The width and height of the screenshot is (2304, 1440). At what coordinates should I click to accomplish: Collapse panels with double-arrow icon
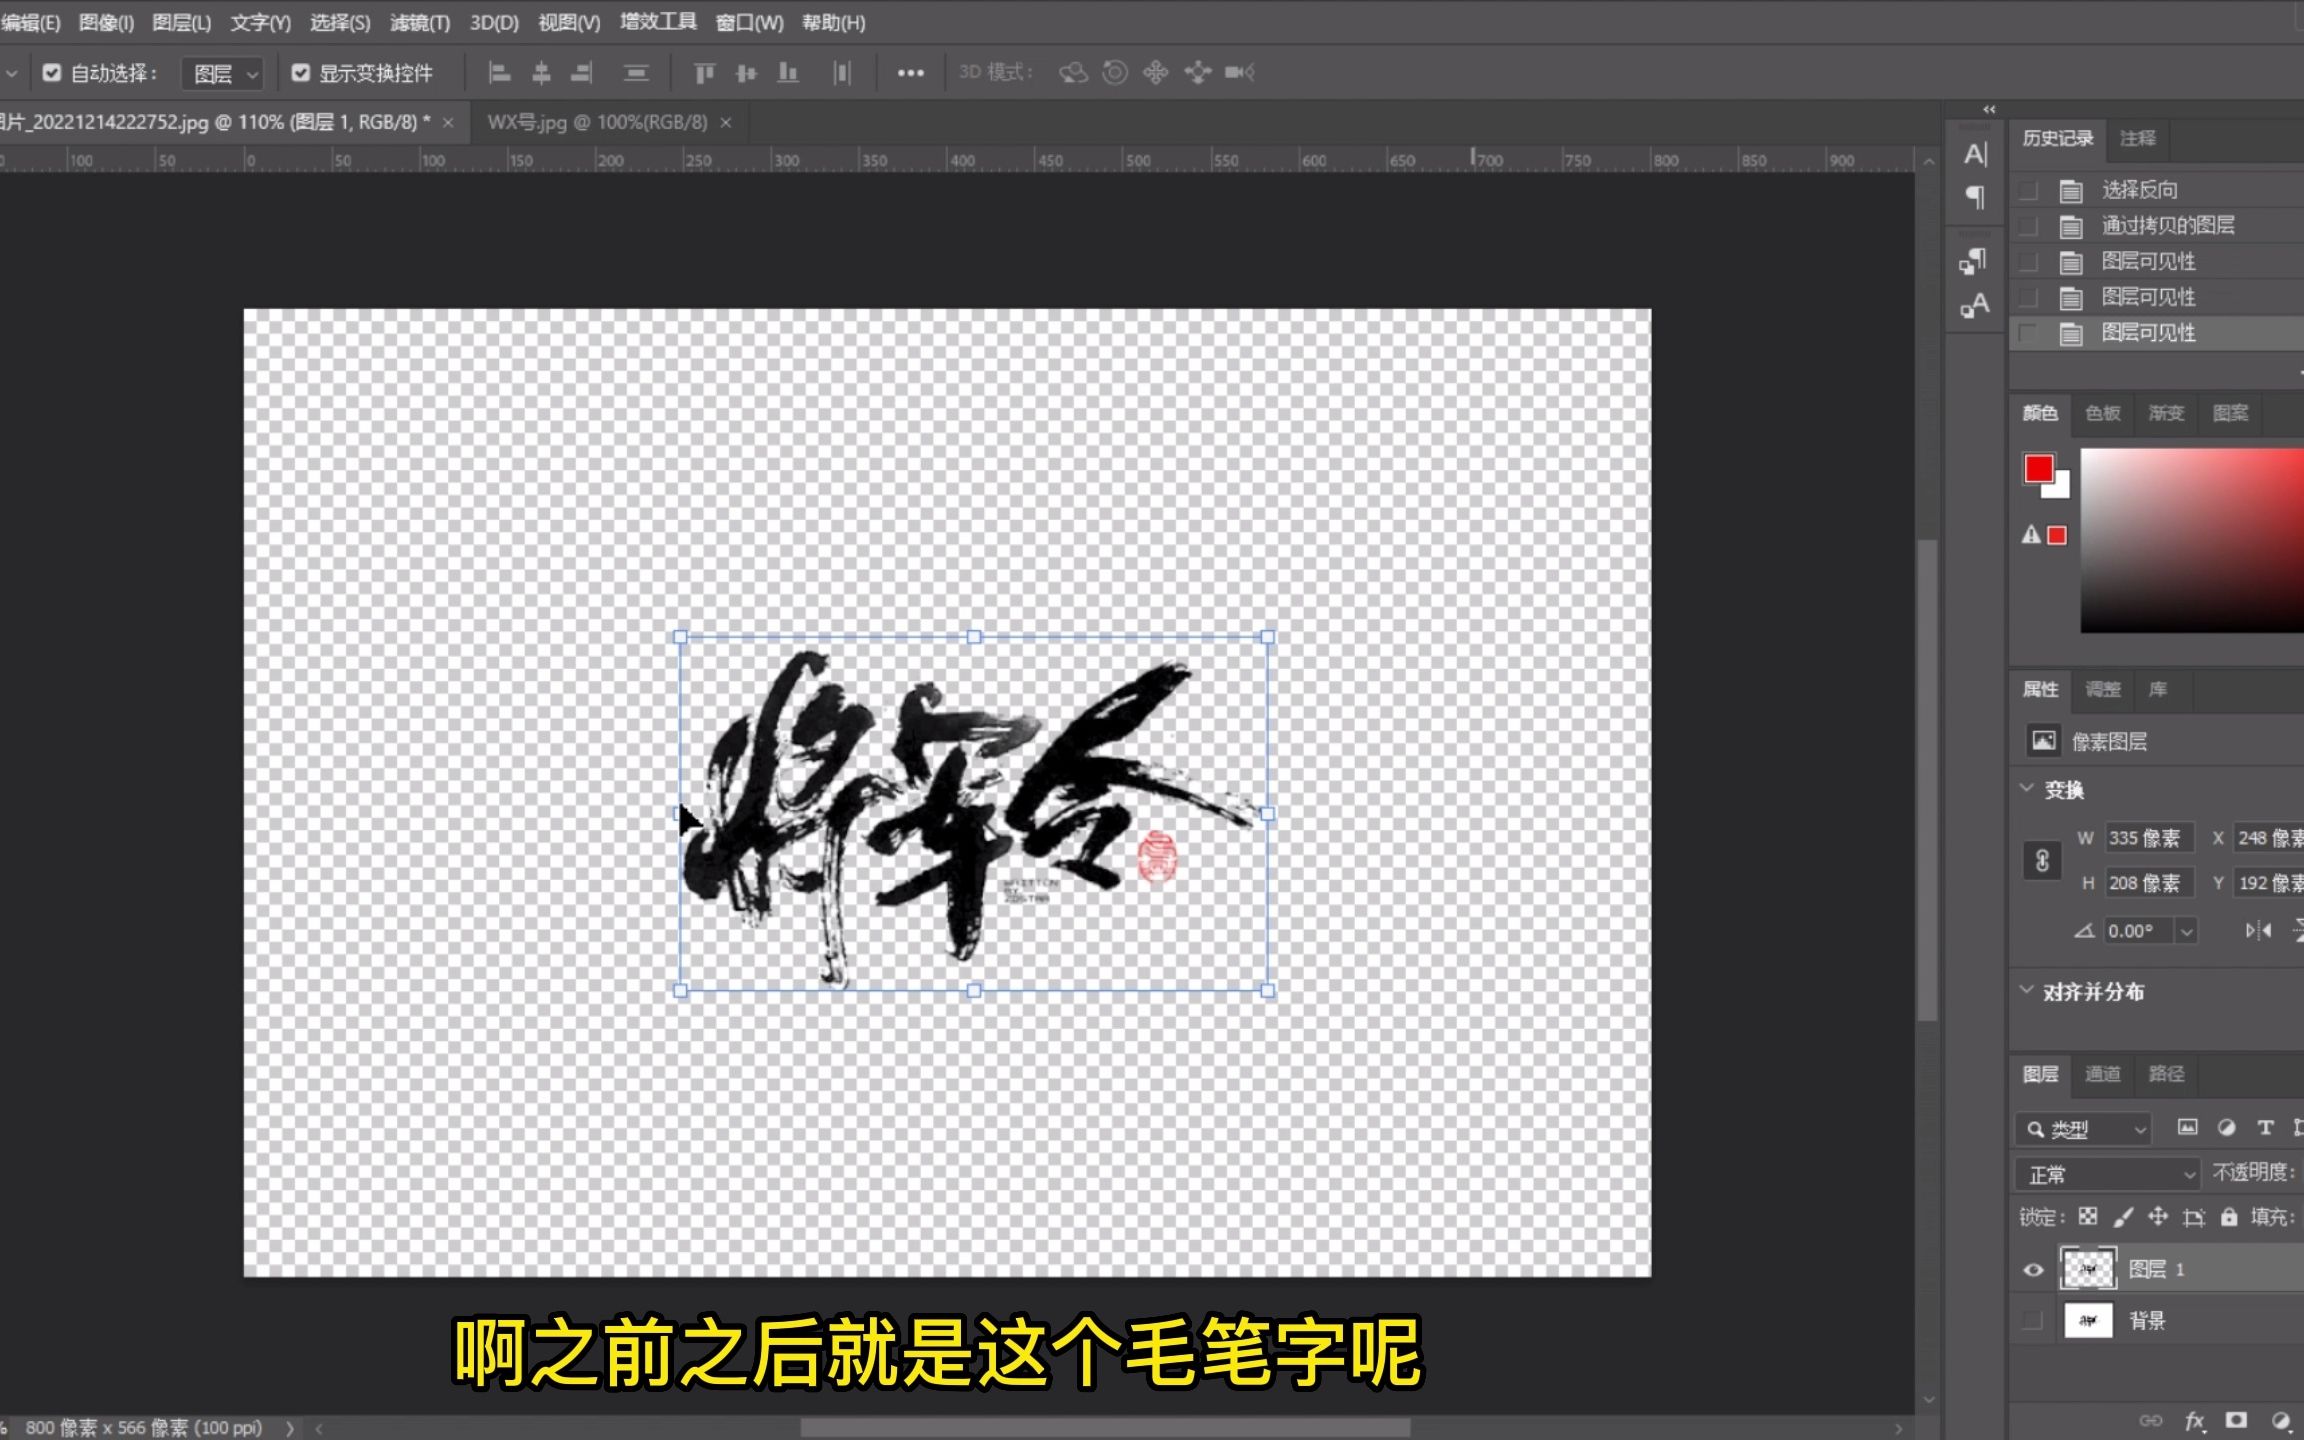pyautogui.click(x=1989, y=109)
